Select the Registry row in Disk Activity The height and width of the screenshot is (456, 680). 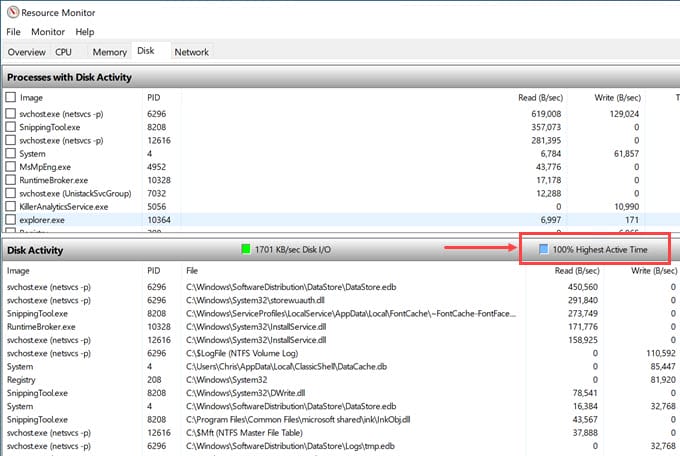[21, 380]
